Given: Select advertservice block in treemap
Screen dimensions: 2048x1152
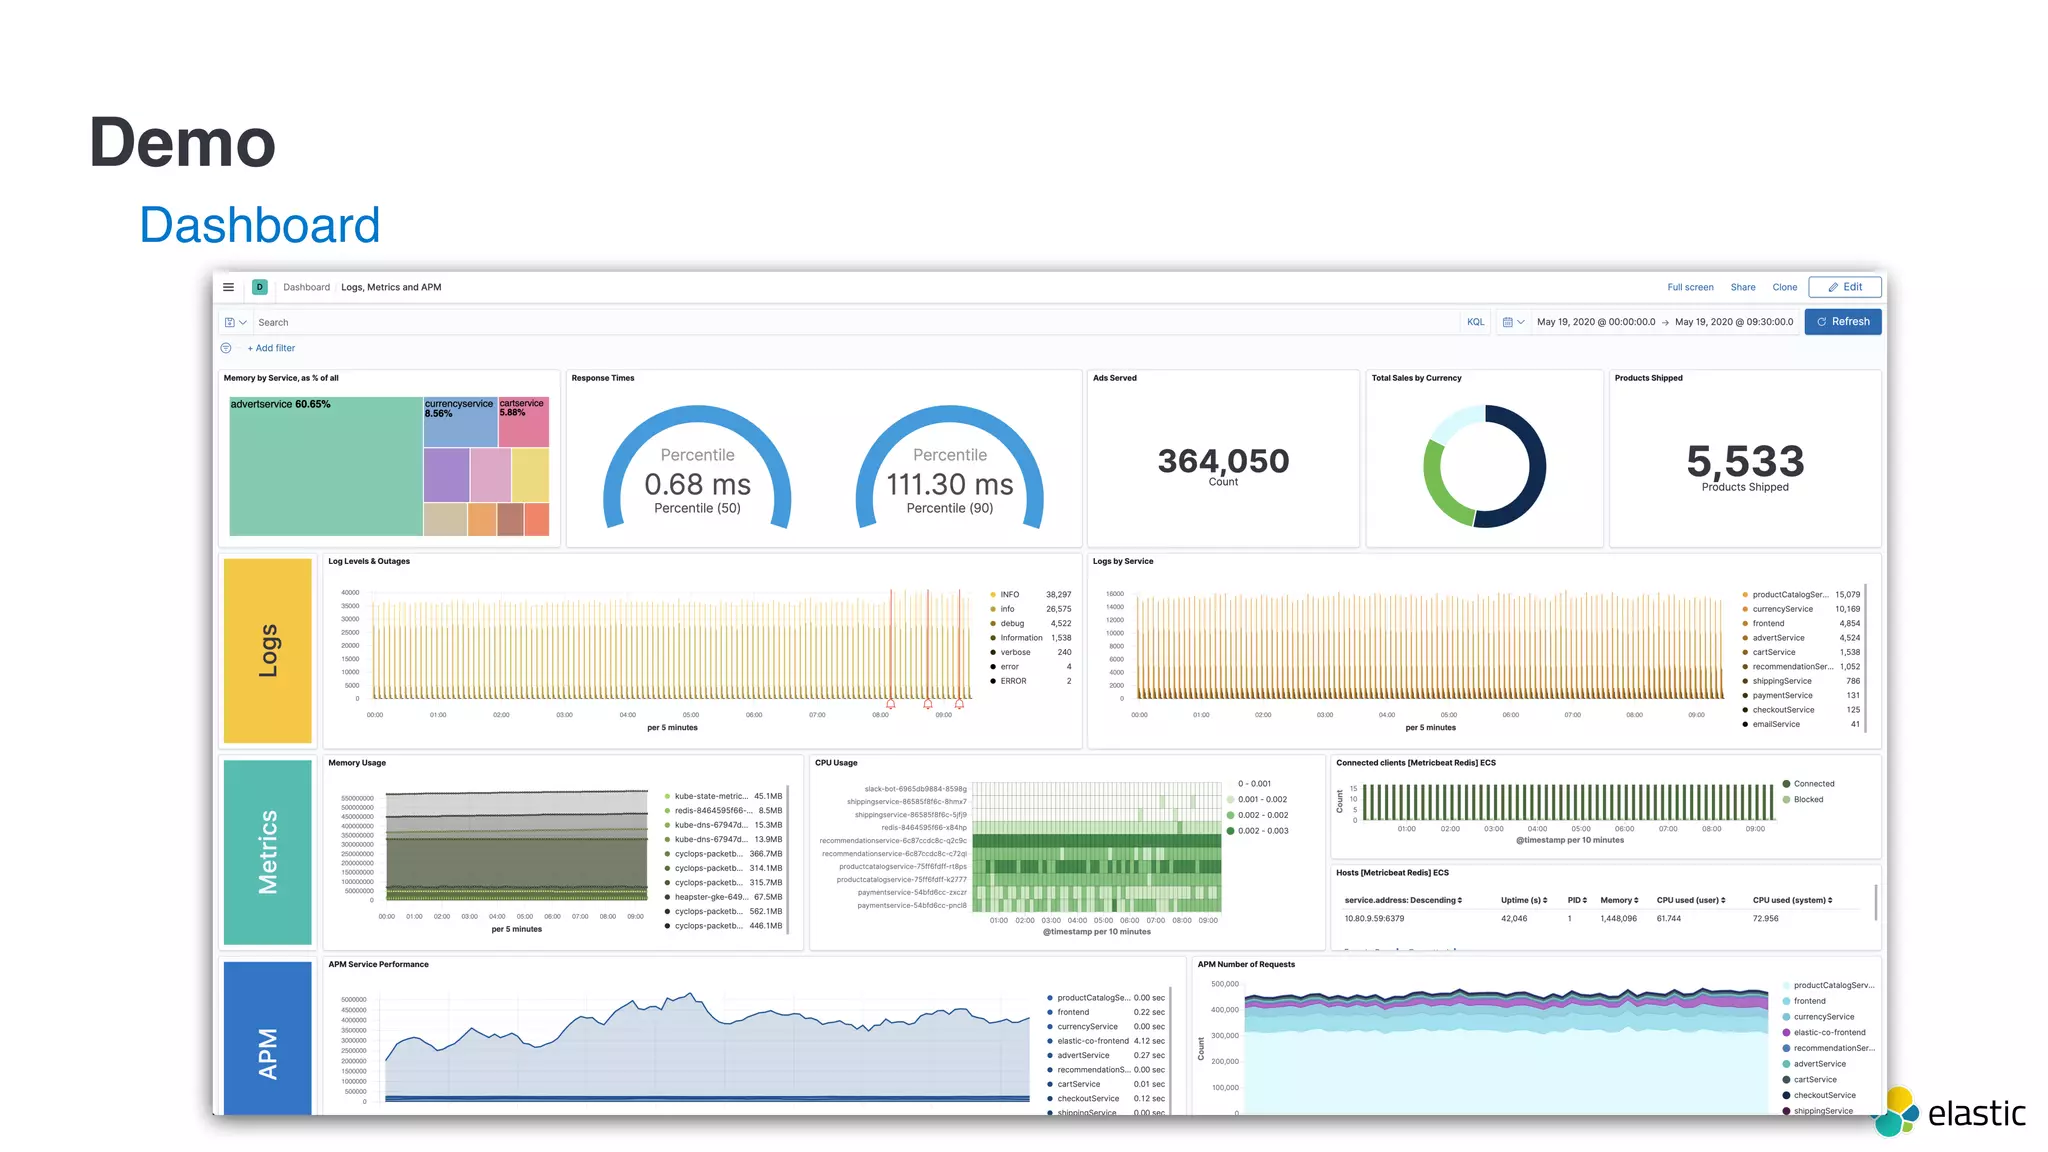Looking at the screenshot, I should click(x=326, y=466).
